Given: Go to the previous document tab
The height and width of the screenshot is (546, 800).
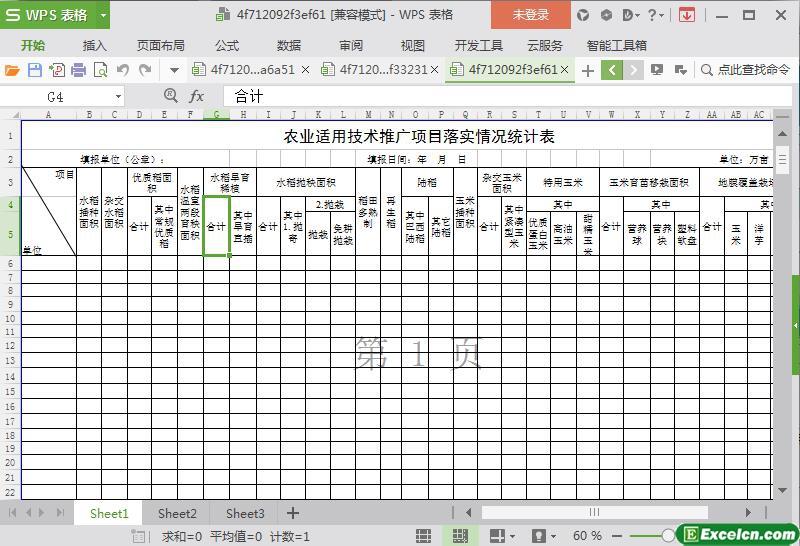Looking at the screenshot, I should pyautogui.click(x=612, y=70).
